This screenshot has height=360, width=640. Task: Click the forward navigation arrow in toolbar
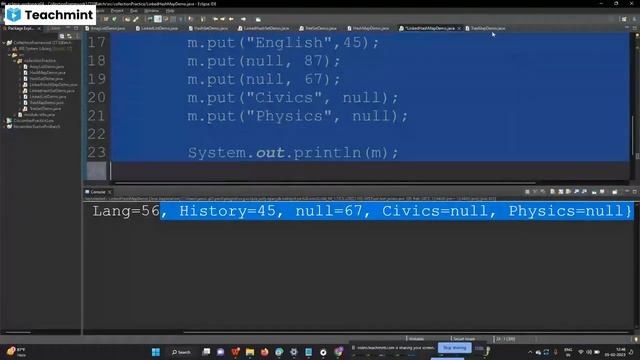tap(243, 19)
